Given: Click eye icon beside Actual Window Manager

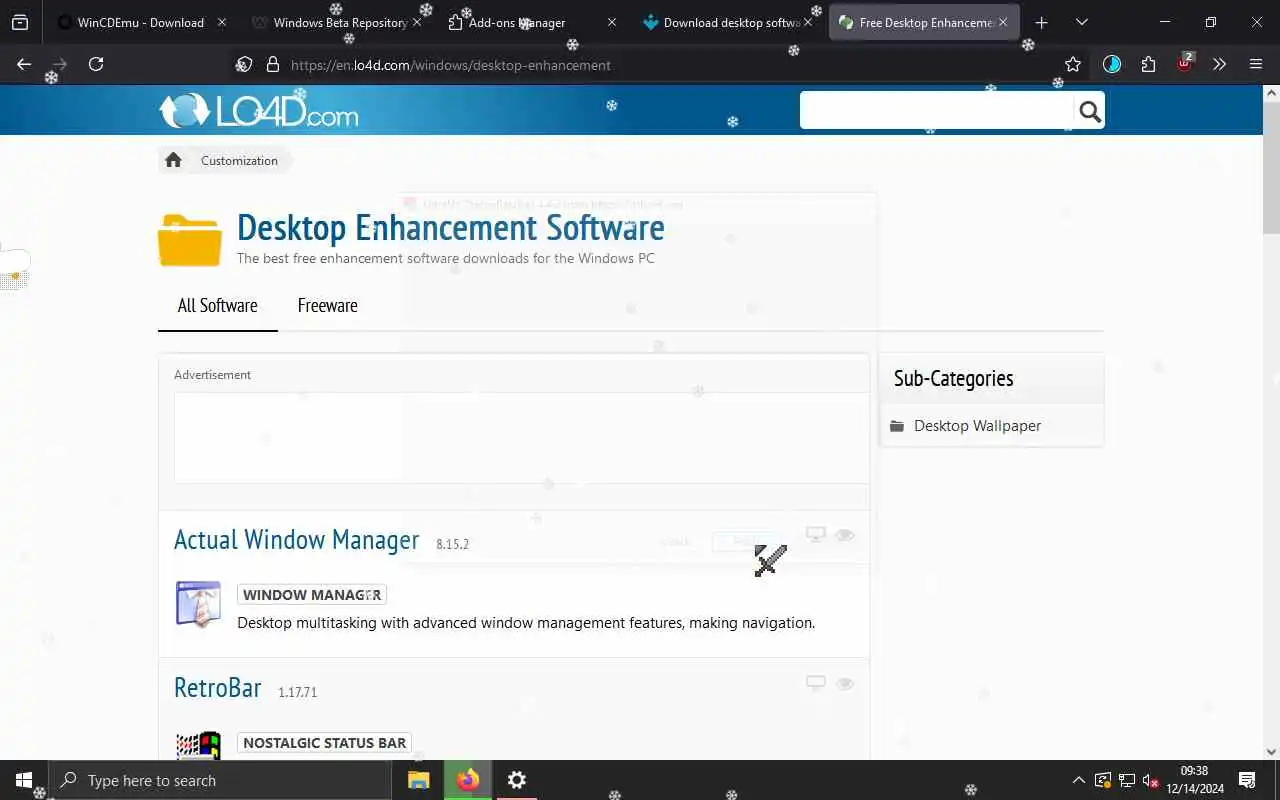Looking at the screenshot, I should pos(845,535).
